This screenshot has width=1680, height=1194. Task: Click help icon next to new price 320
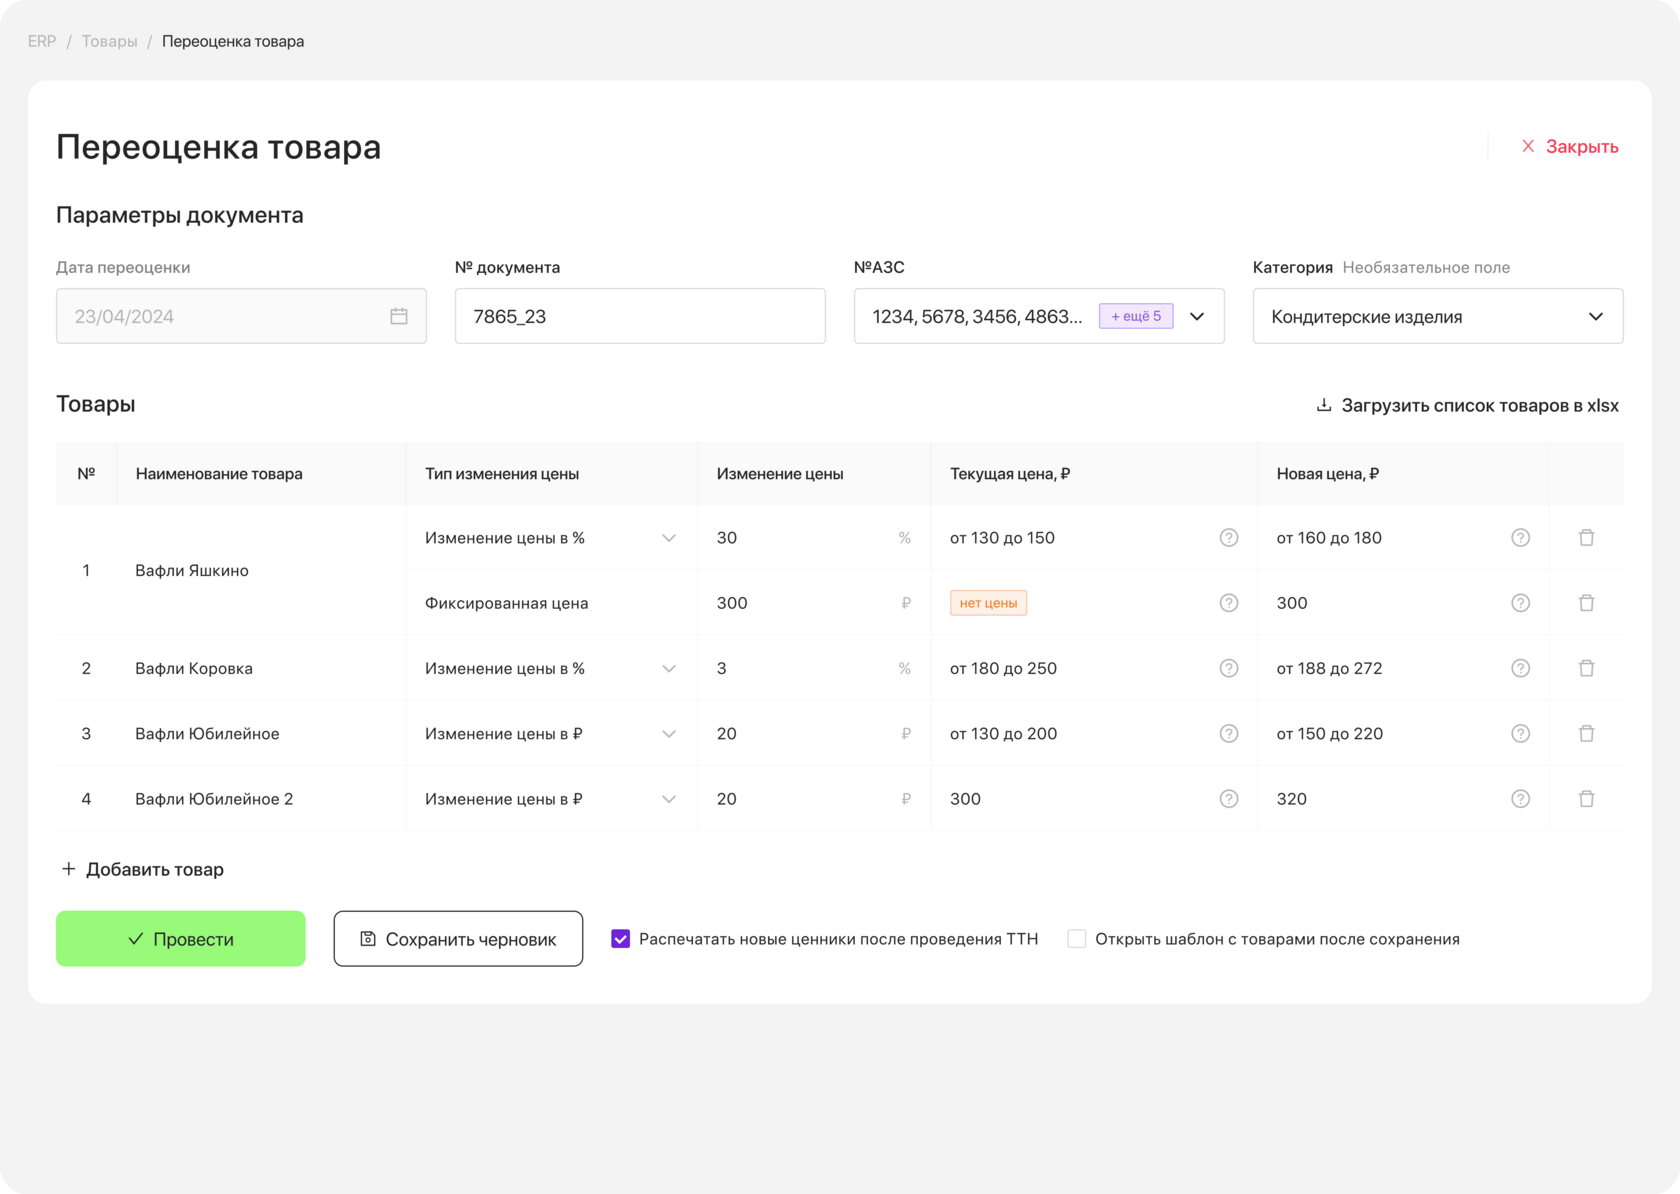[x=1520, y=799]
